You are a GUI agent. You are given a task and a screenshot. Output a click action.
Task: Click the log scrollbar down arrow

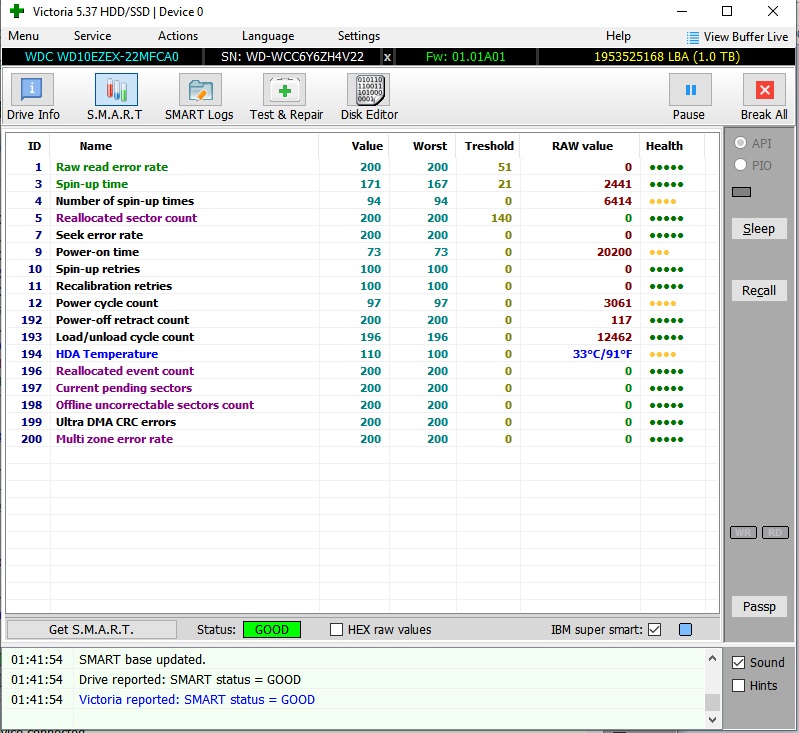click(x=712, y=720)
